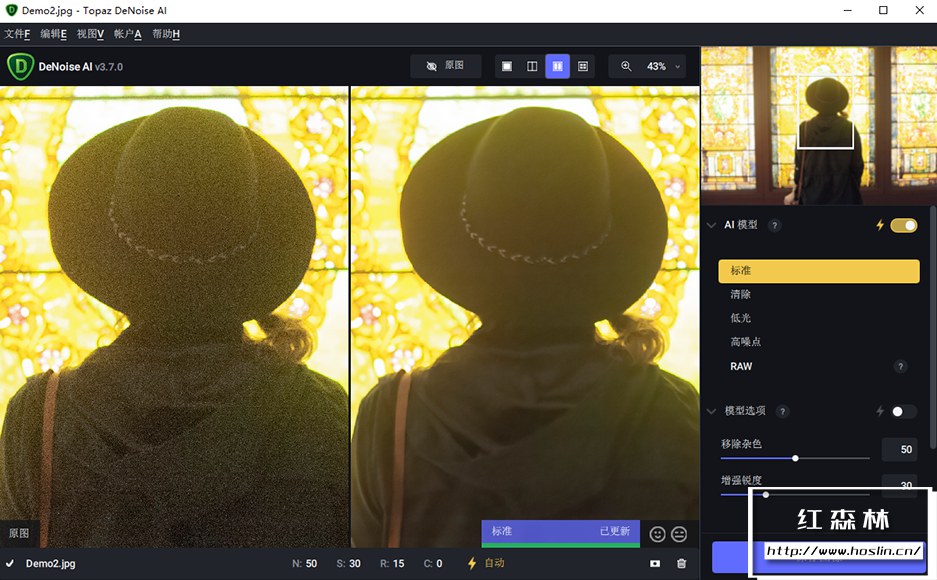Click lightning icon beside 模型选项 toggle

tap(880, 411)
